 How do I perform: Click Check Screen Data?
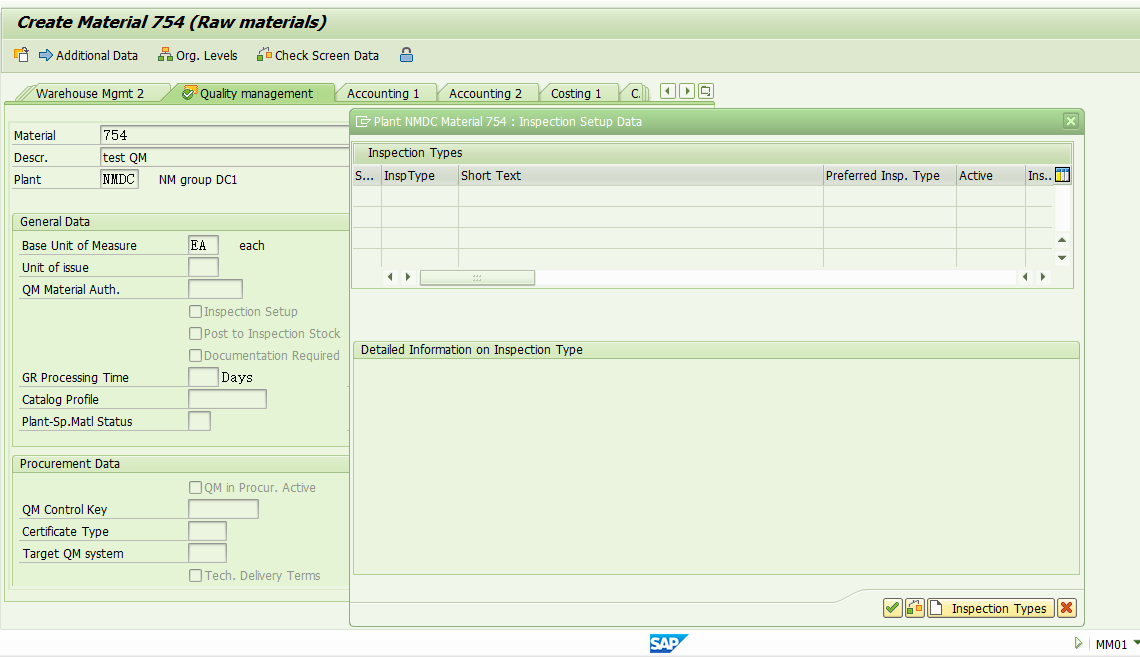pyautogui.click(x=318, y=55)
